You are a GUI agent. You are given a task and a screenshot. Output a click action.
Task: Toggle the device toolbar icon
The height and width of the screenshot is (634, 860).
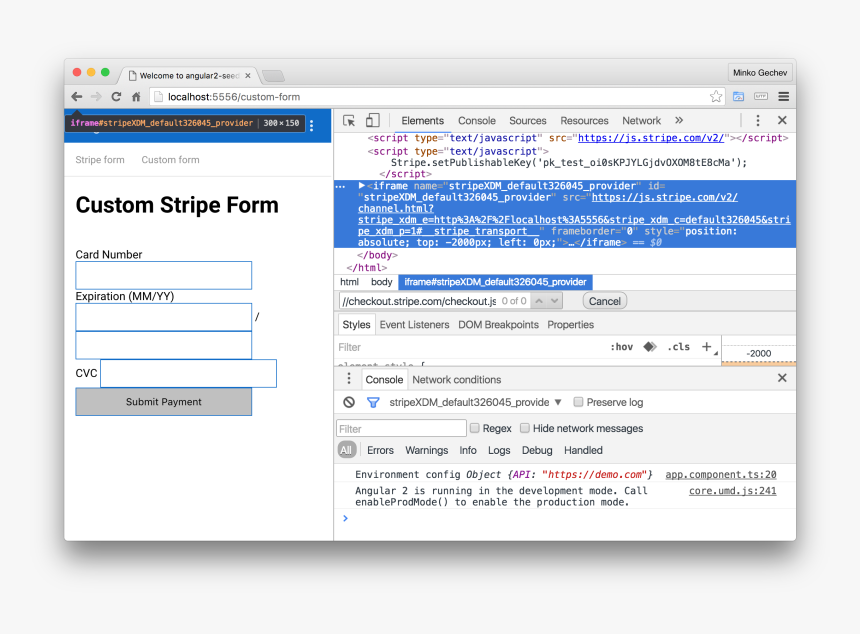[x=372, y=121]
